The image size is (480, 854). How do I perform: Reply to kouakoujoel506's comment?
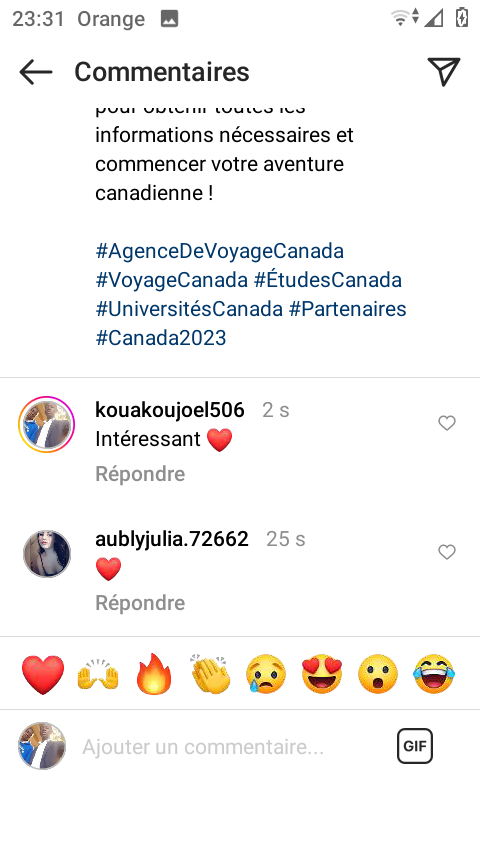coord(140,474)
